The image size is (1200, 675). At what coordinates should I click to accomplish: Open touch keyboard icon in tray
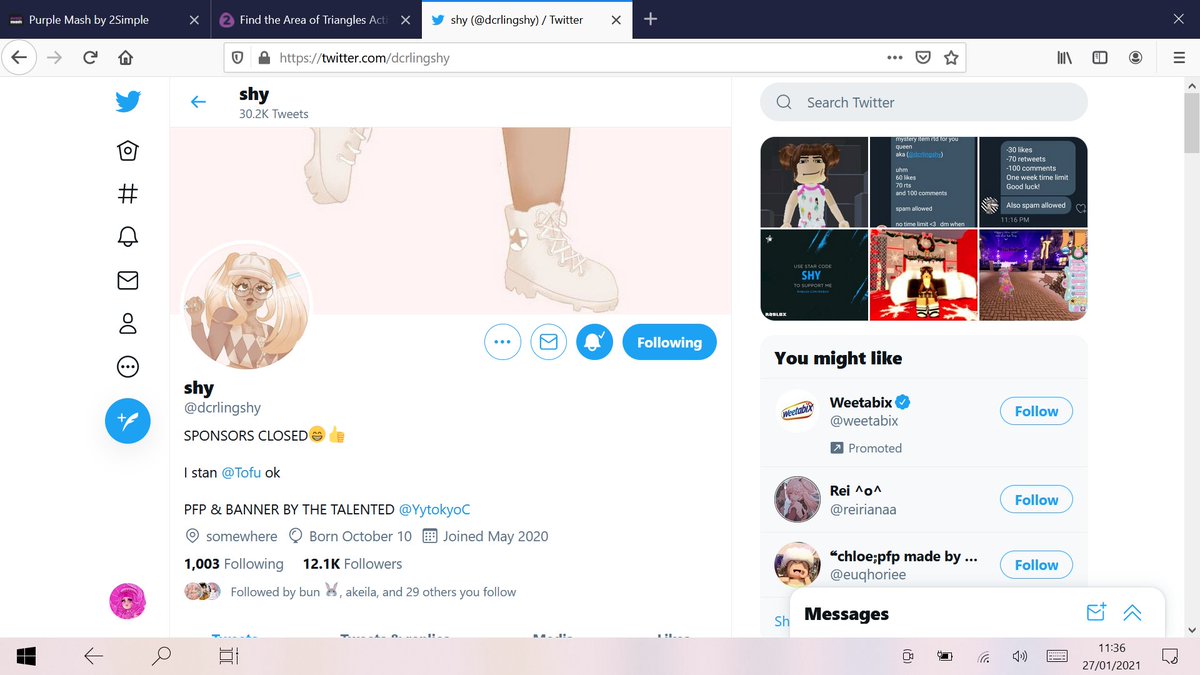(1057, 656)
